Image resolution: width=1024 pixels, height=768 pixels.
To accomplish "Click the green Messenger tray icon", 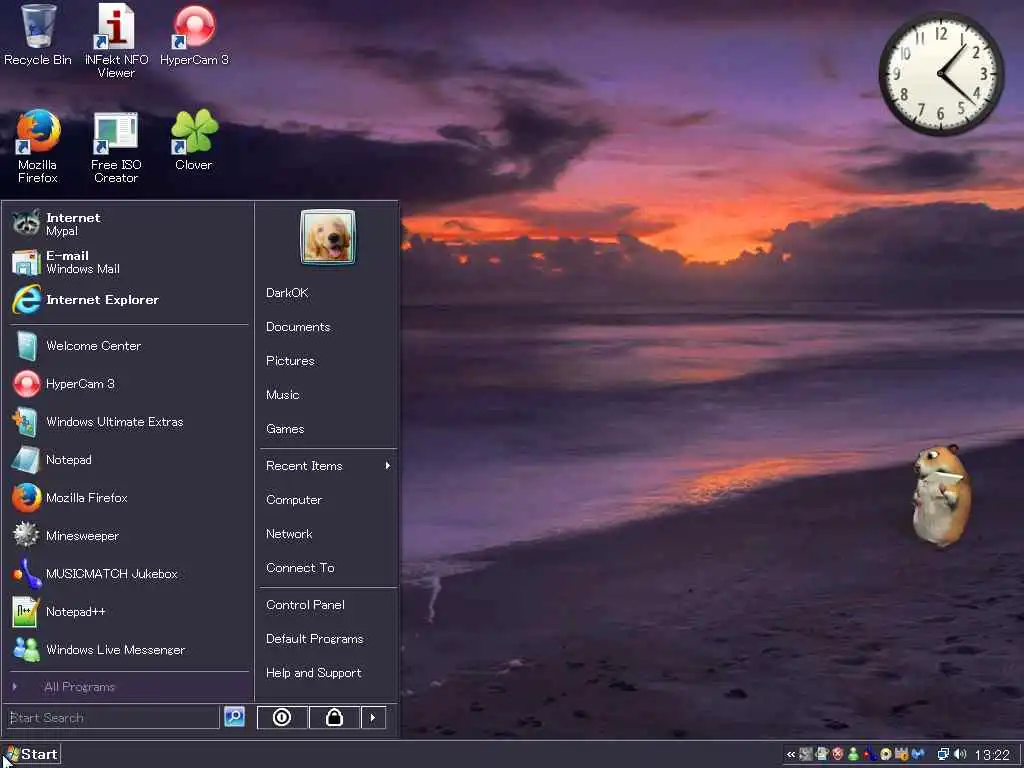I will click(x=853, y=754).
